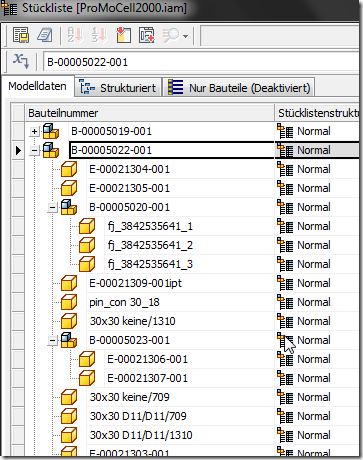Click the A-Z sort items toolbar icon
The image size is (363, 460).
(x=75, y=35)
